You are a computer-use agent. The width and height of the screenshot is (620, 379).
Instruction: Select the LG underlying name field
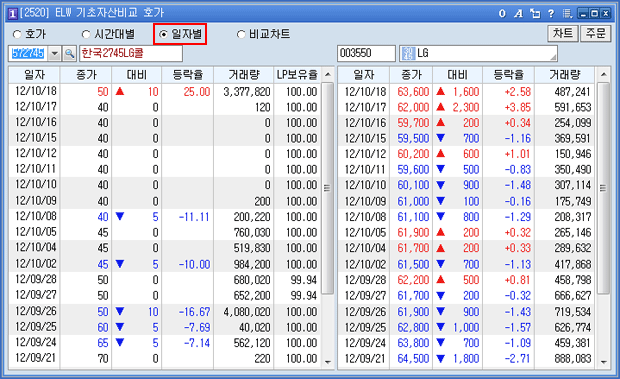point(478,53)
